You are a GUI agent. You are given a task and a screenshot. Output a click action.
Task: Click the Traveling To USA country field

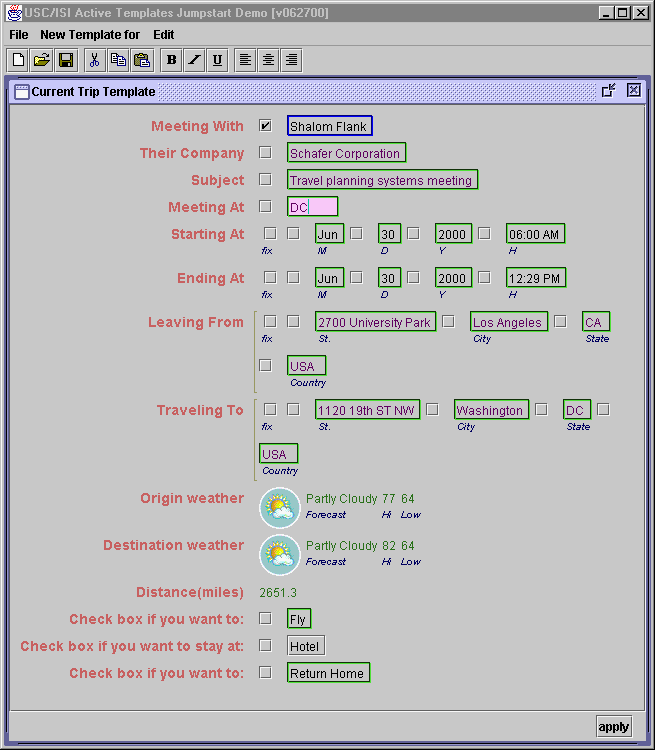(x=278, y=453)
